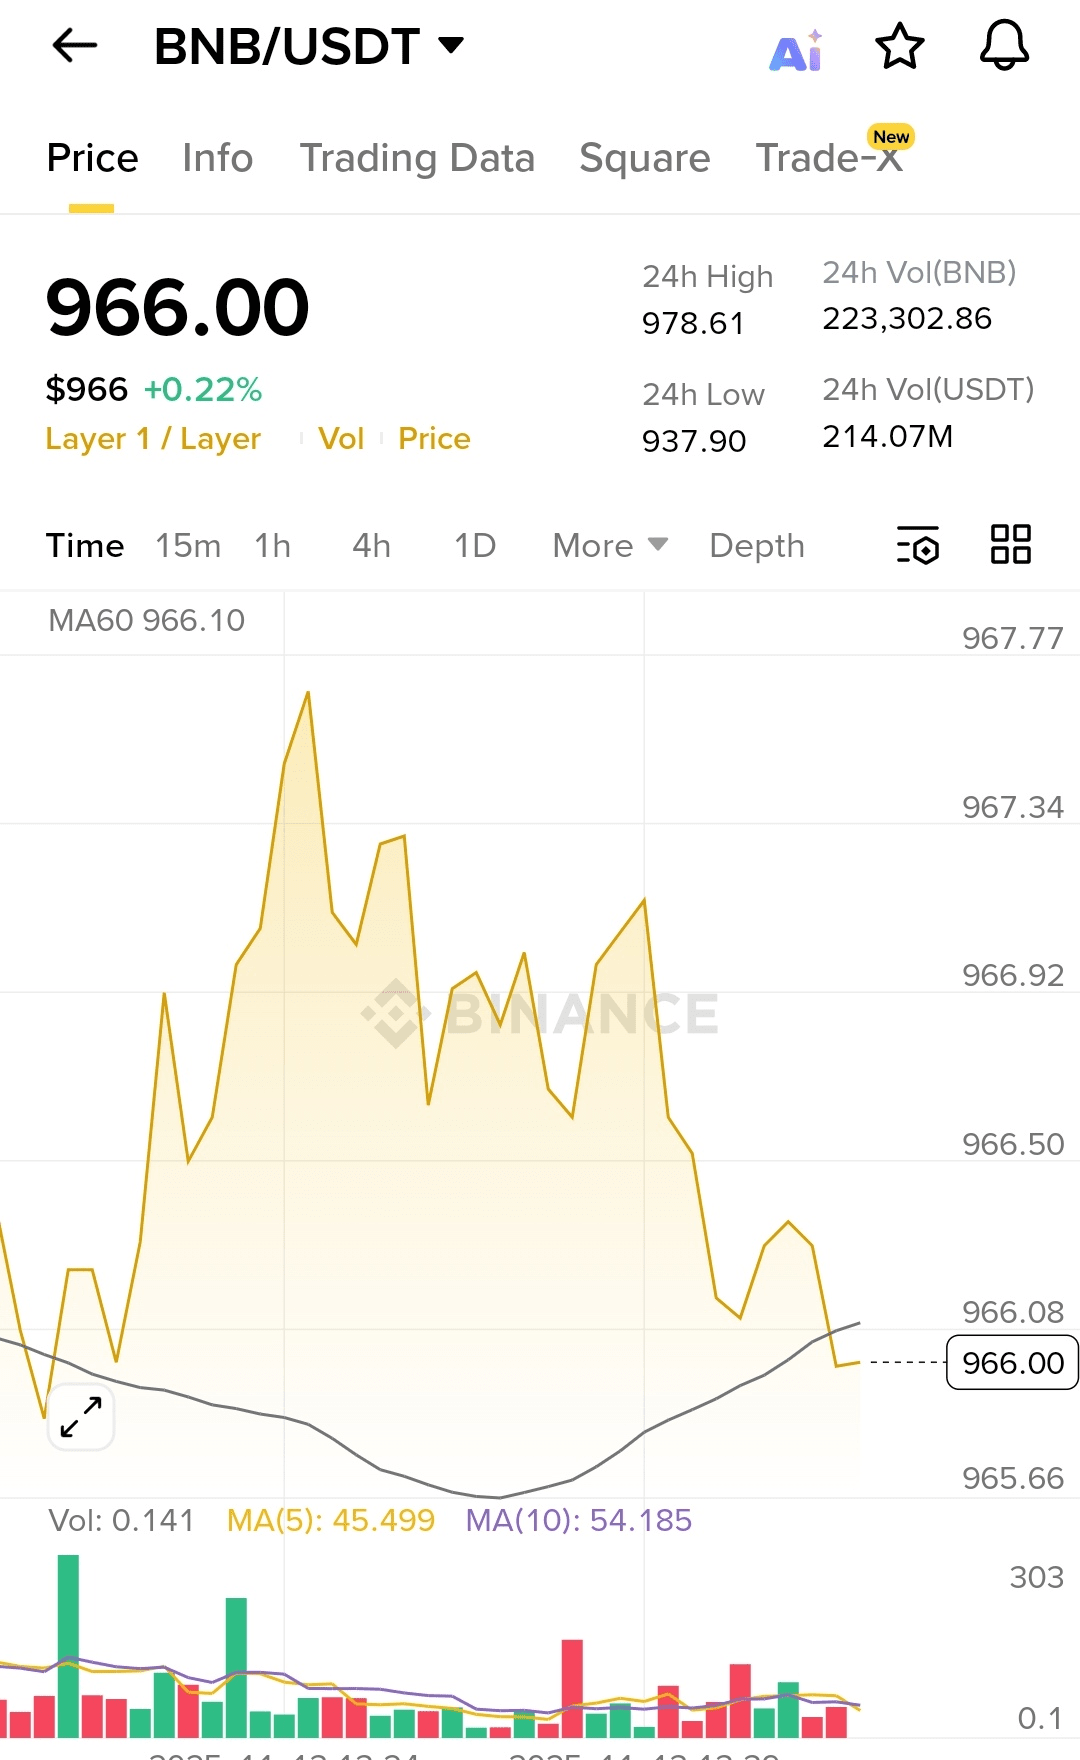
Task: Go to the Square tab
Action: coord(644,158)
